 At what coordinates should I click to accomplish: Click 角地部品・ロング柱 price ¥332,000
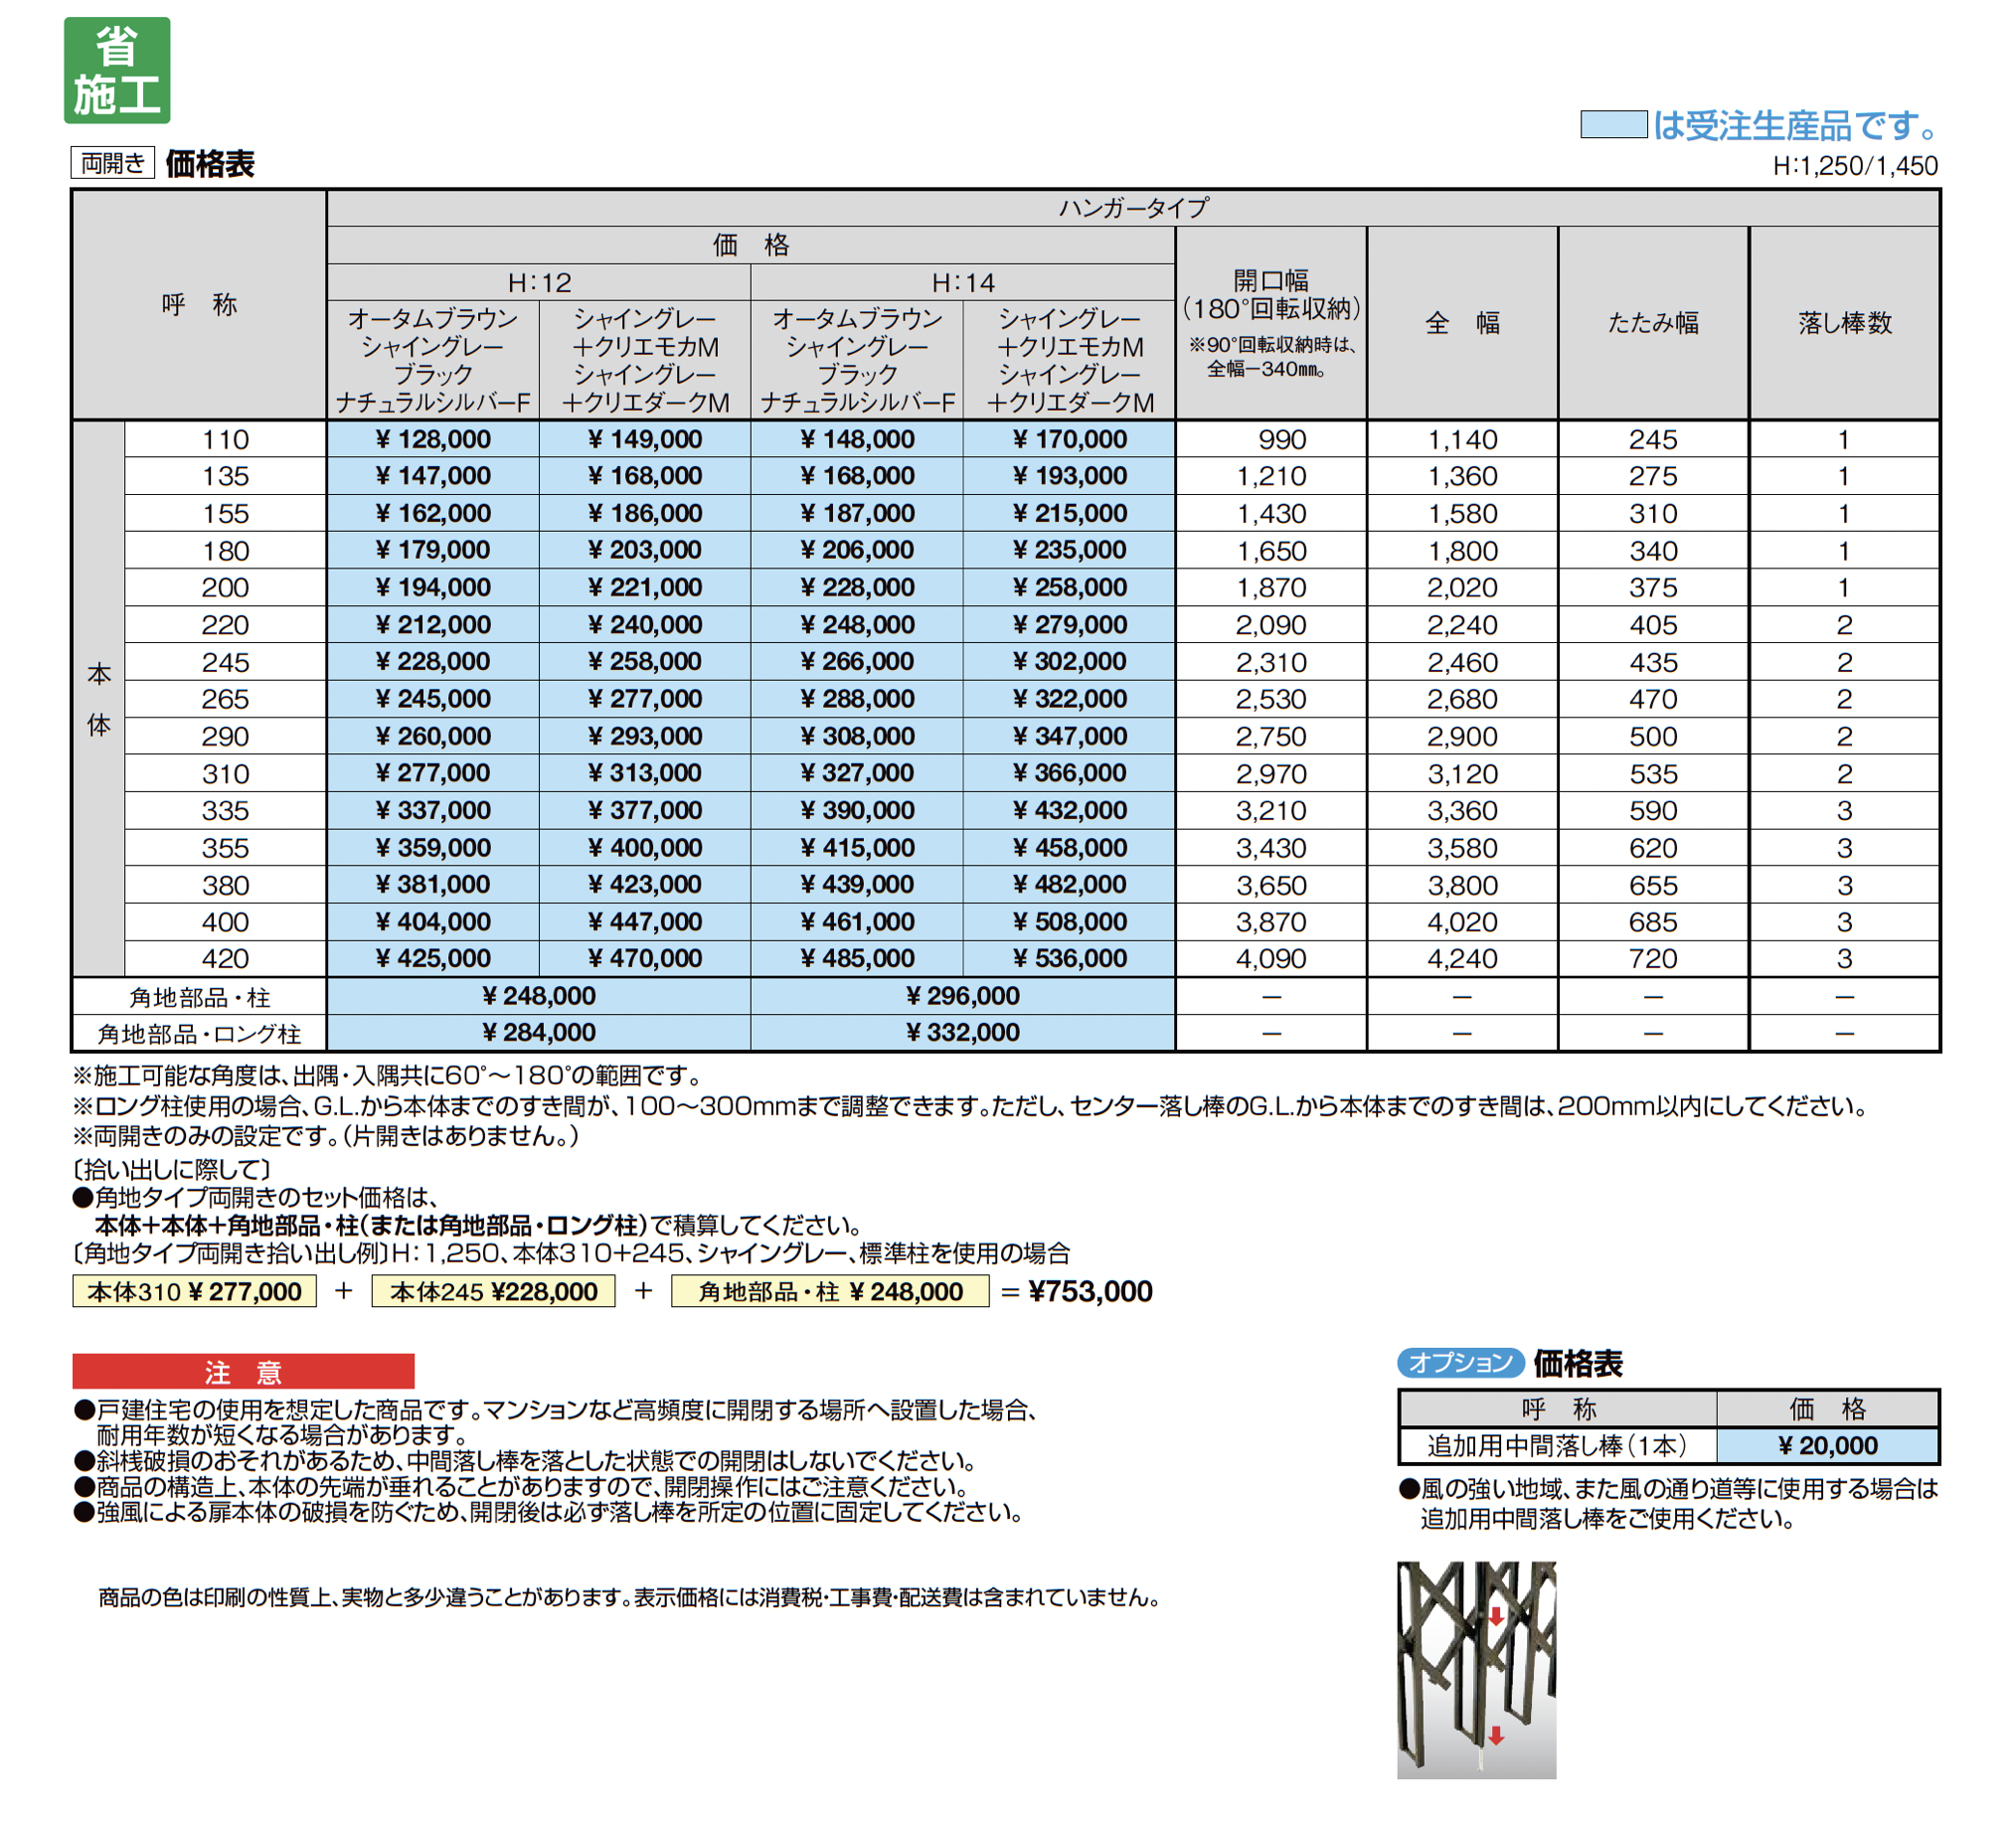pos(962,1032)
